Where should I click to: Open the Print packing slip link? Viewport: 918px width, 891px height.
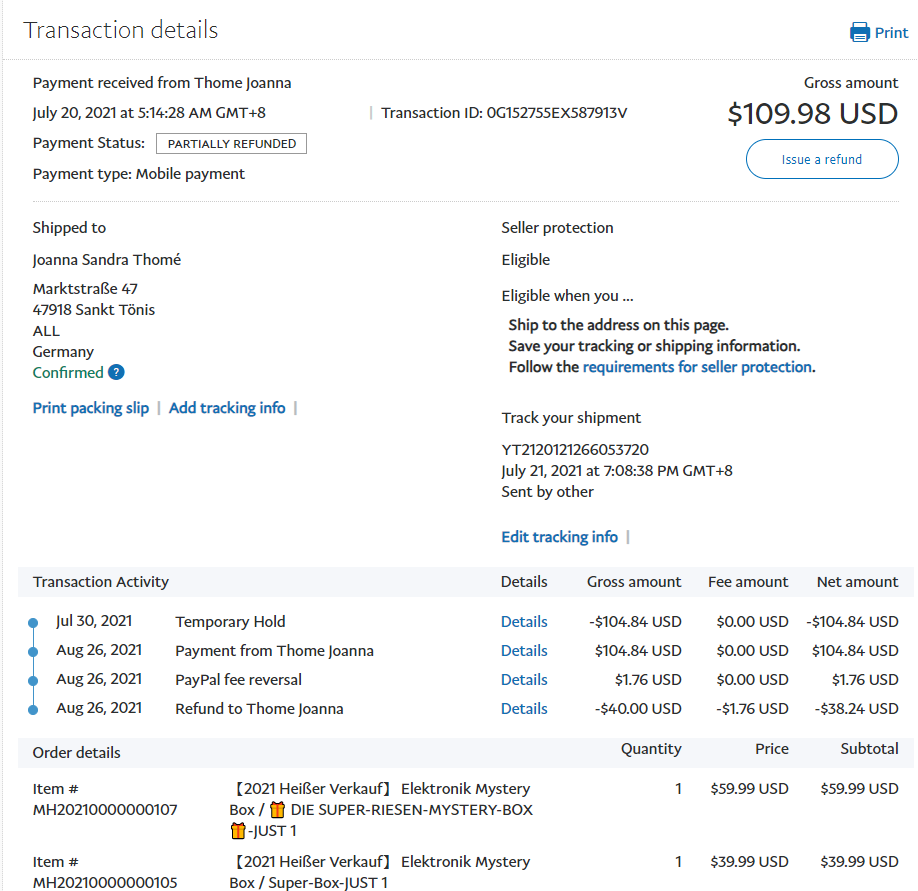(91, 408)
